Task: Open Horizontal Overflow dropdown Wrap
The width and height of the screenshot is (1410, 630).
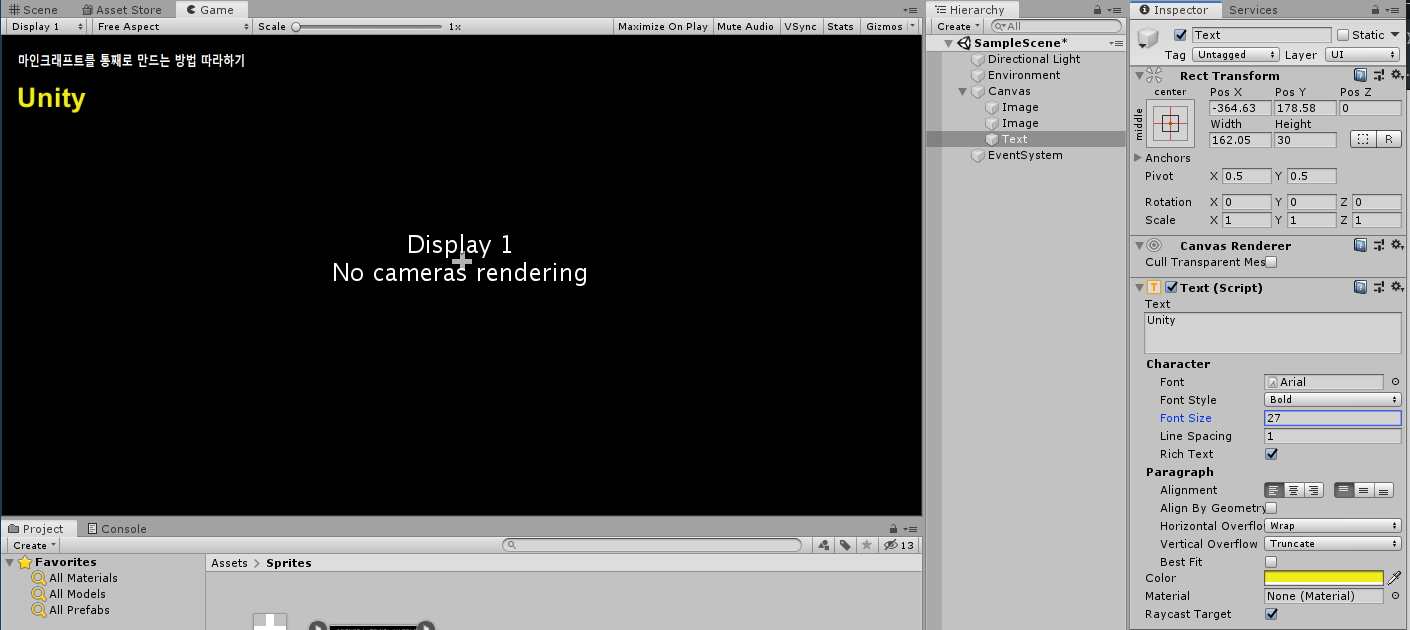Action: (1333, 526)
